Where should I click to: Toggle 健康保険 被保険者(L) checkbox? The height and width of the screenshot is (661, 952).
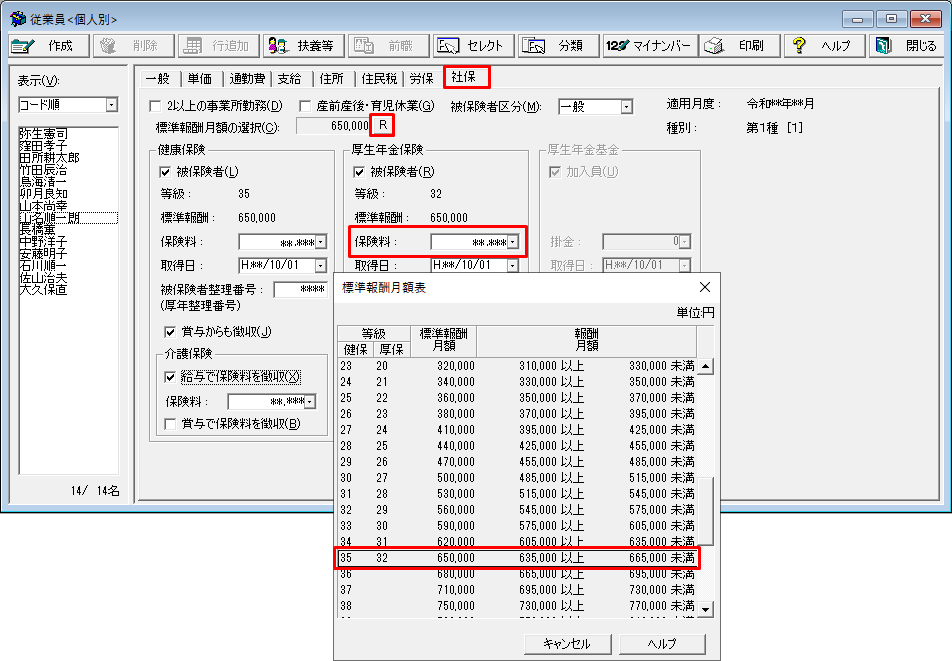coord(166,172)
